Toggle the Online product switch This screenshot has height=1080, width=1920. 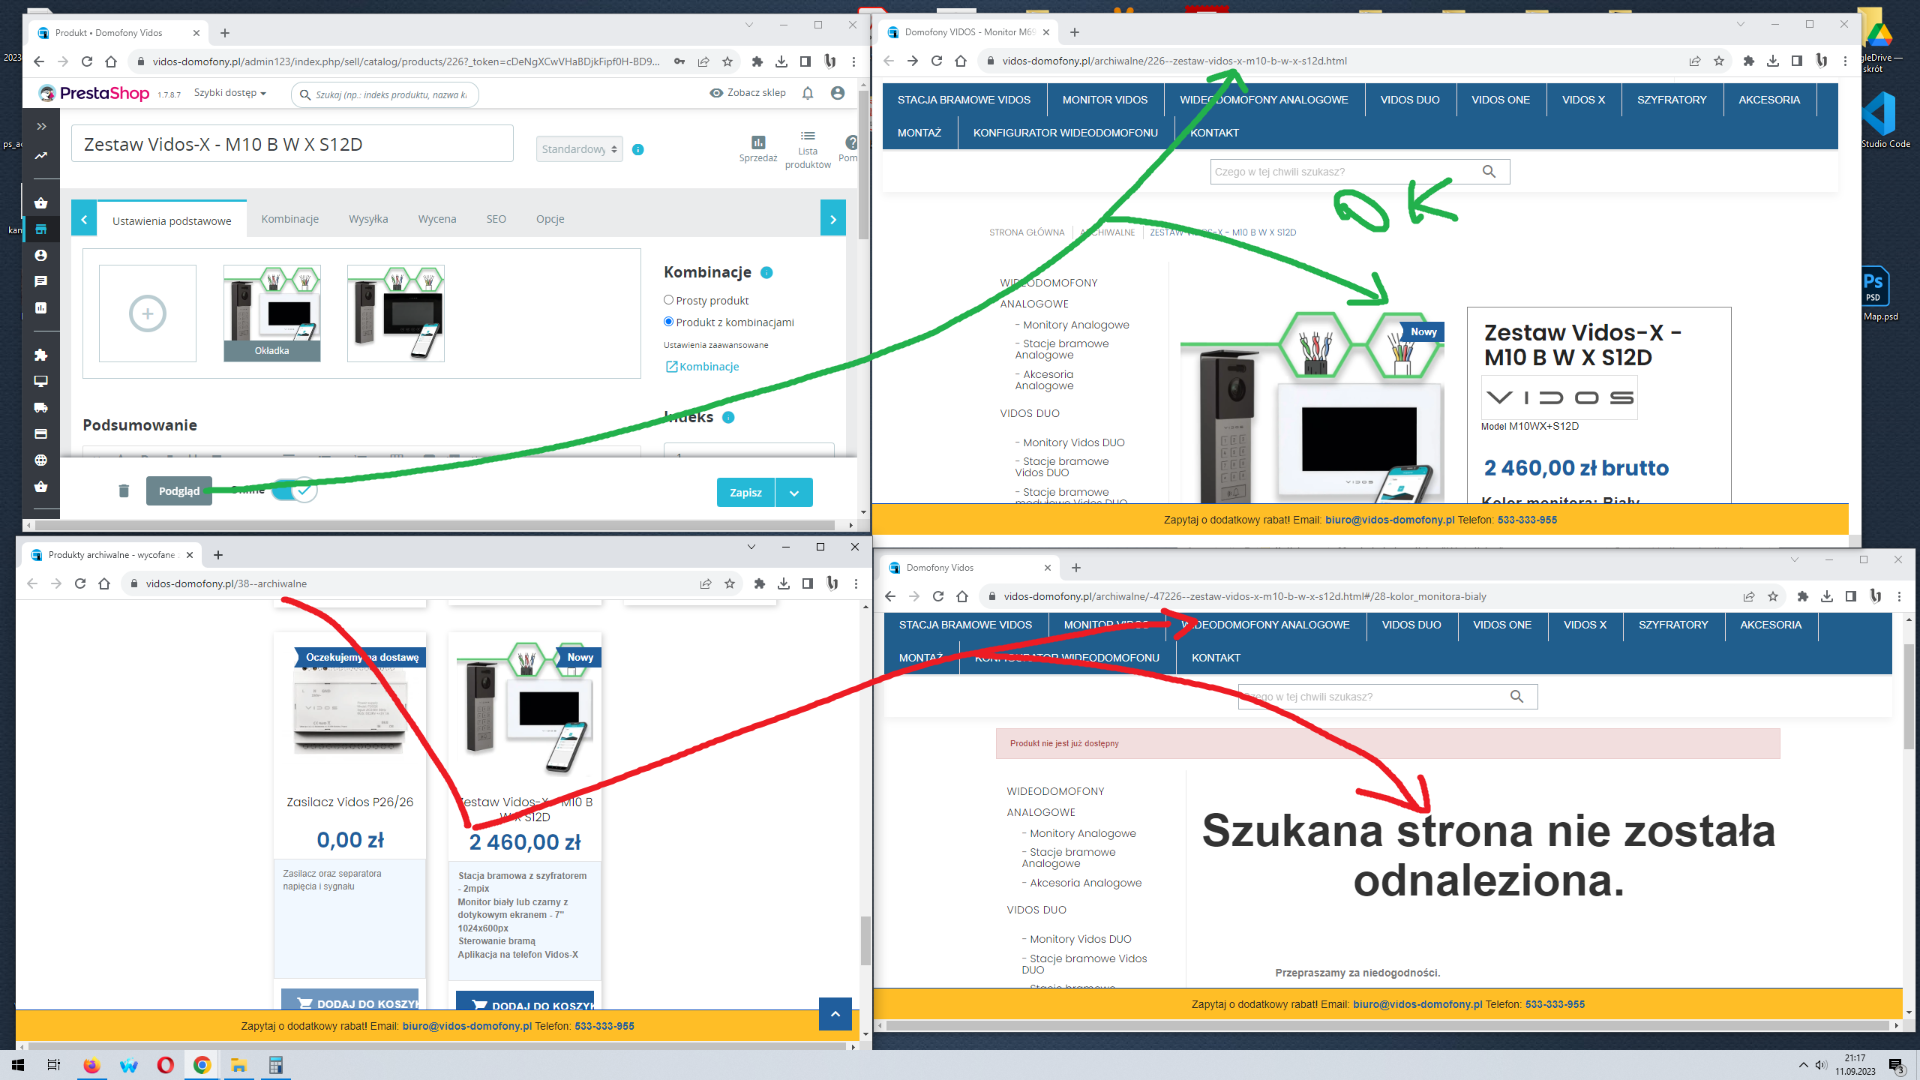click(294, 491)
